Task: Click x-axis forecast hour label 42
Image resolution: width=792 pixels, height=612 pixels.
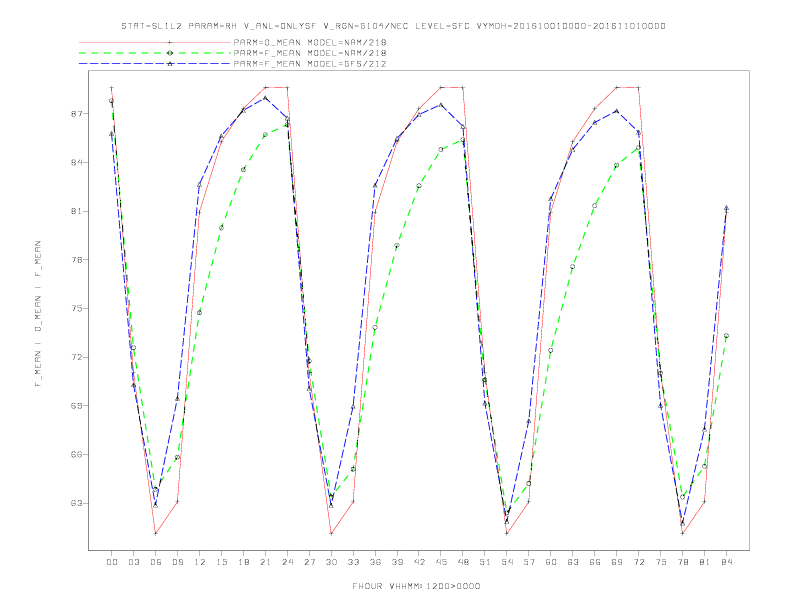Action: click(x=419, y=562)
